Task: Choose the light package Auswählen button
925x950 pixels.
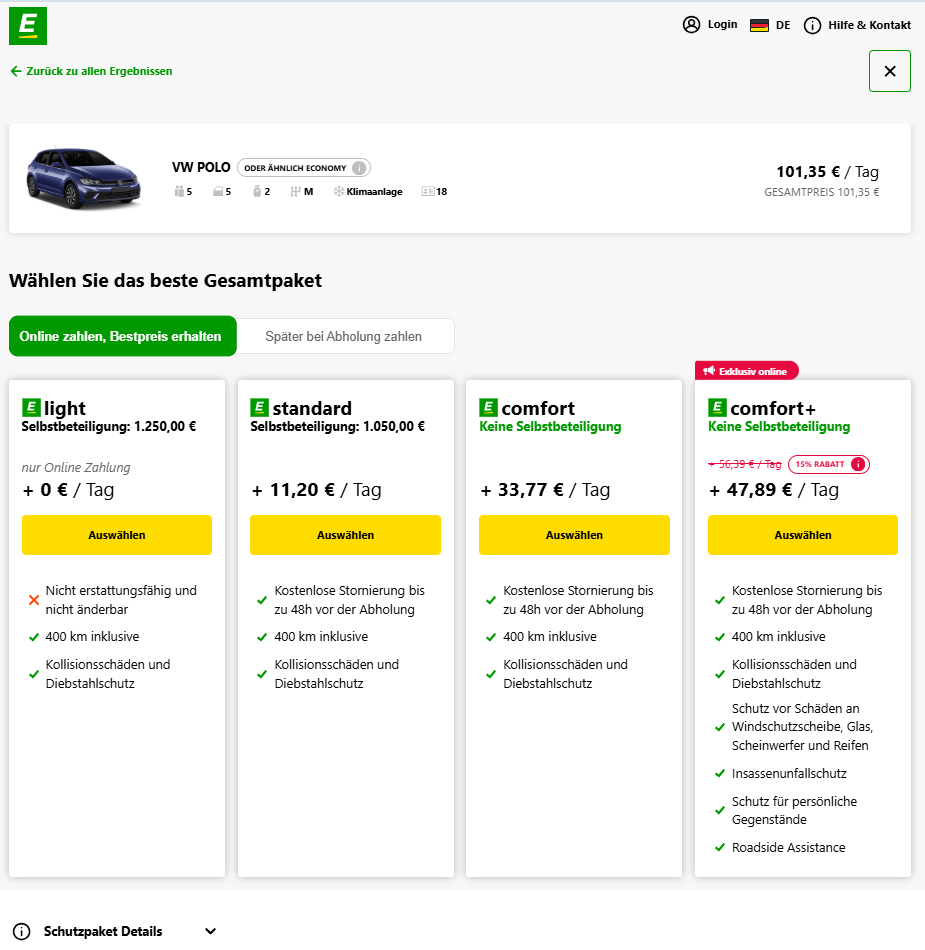Action: point(117,535)
